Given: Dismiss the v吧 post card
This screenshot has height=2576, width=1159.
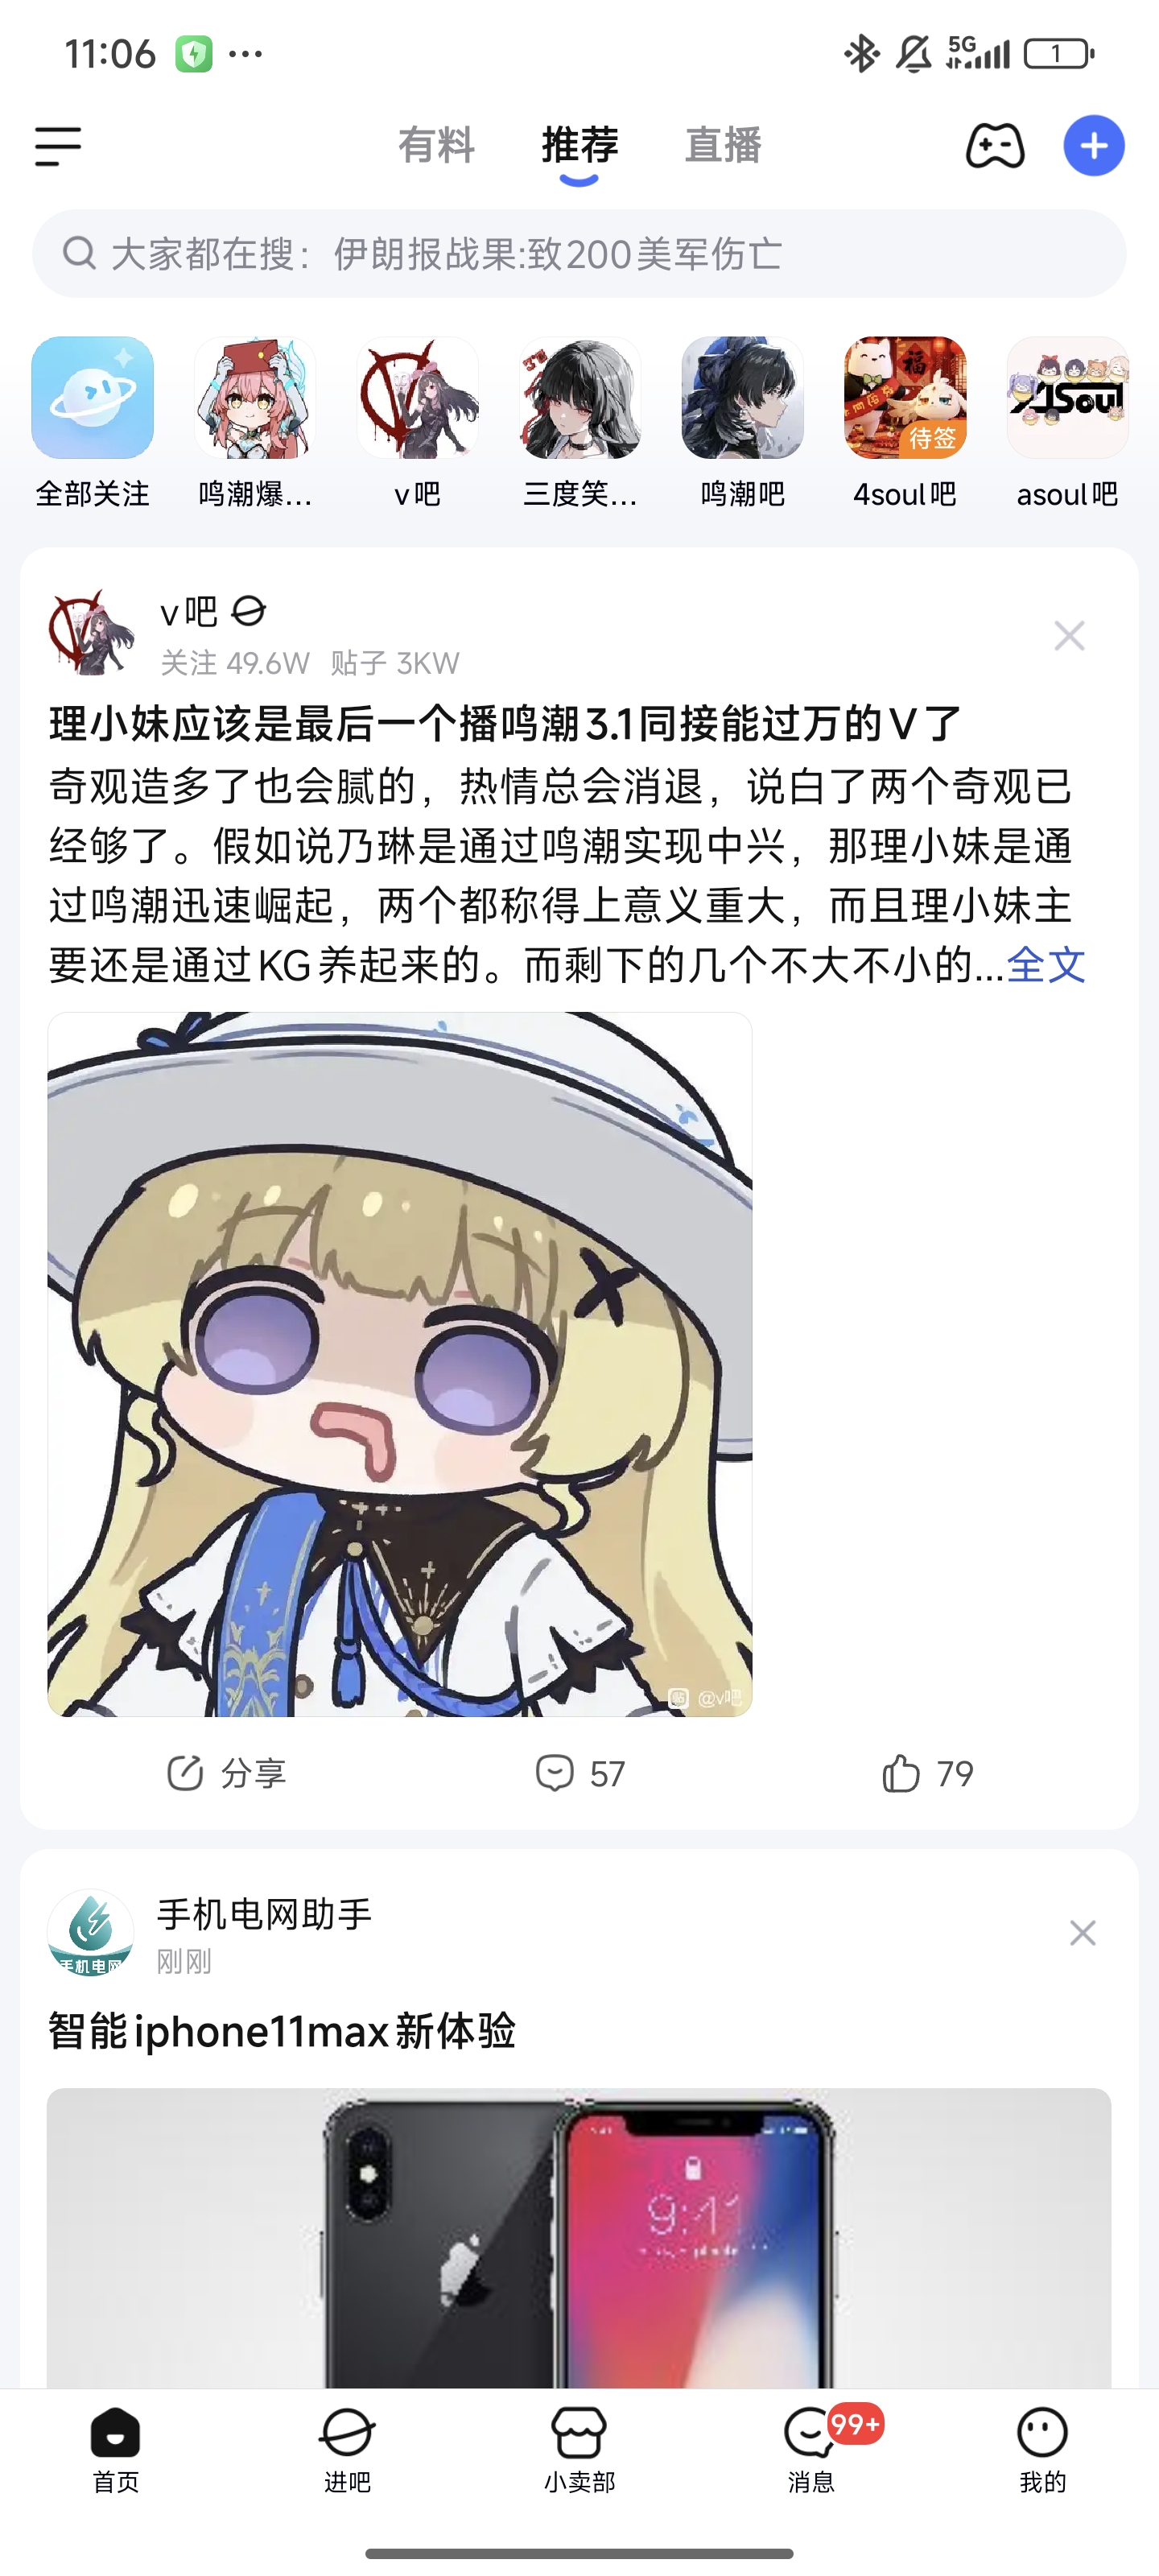Looking at the screenshot, I should click(x=1069, y=636).
